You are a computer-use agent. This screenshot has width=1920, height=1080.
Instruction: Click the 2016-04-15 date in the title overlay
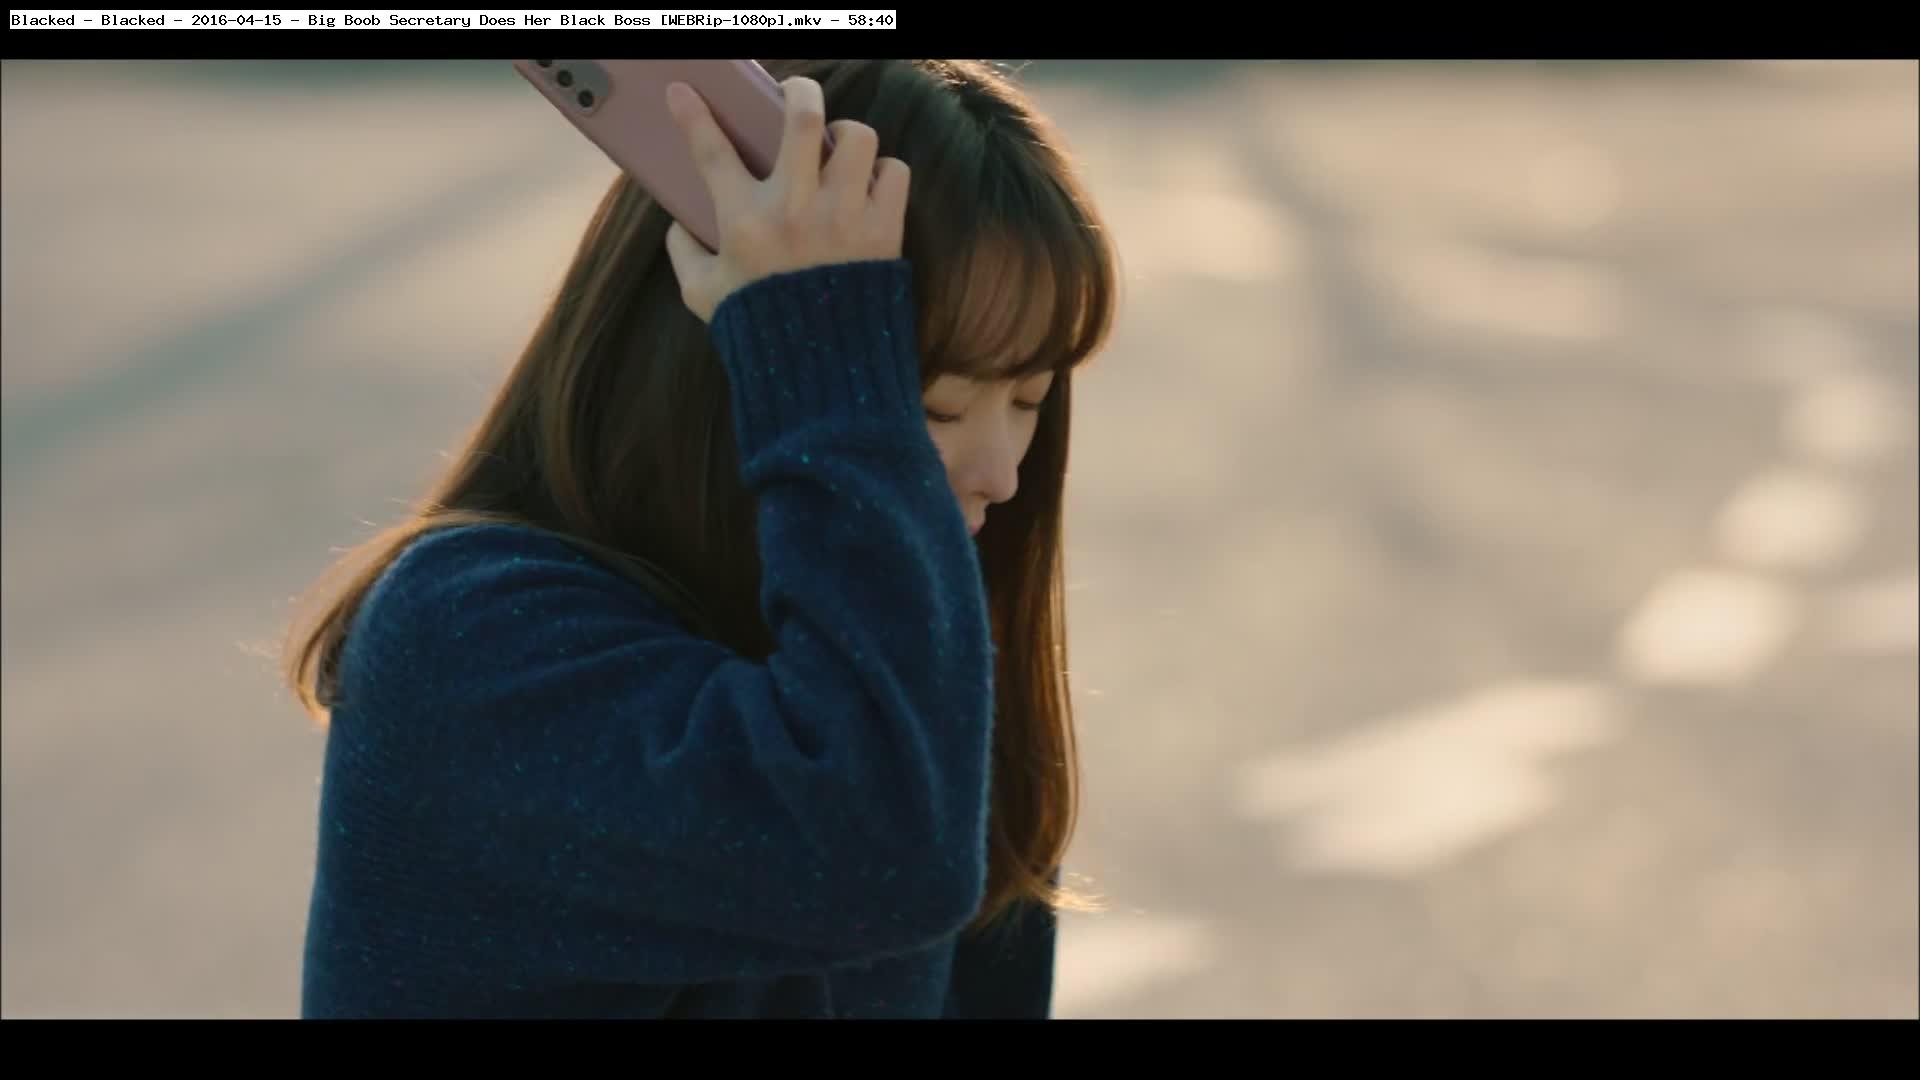tap(236, 20)
